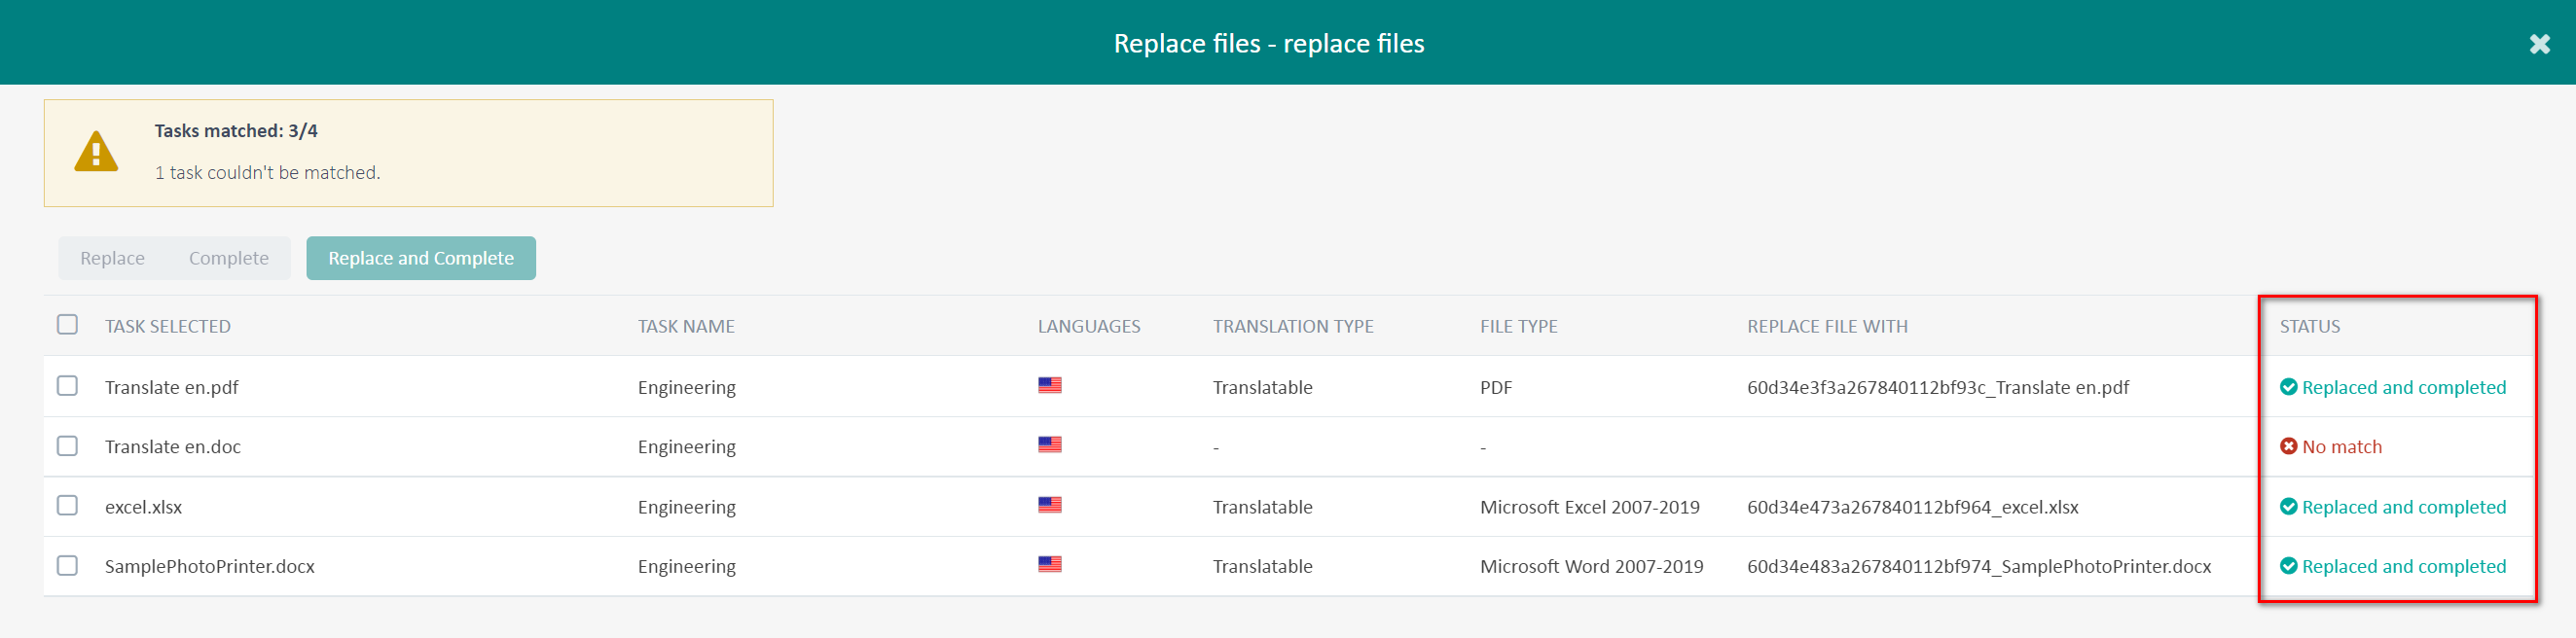This screenshot has height=638, width=2576.
Task: Click the Replace files - replace files title
Action: [x=1269, y=44]
